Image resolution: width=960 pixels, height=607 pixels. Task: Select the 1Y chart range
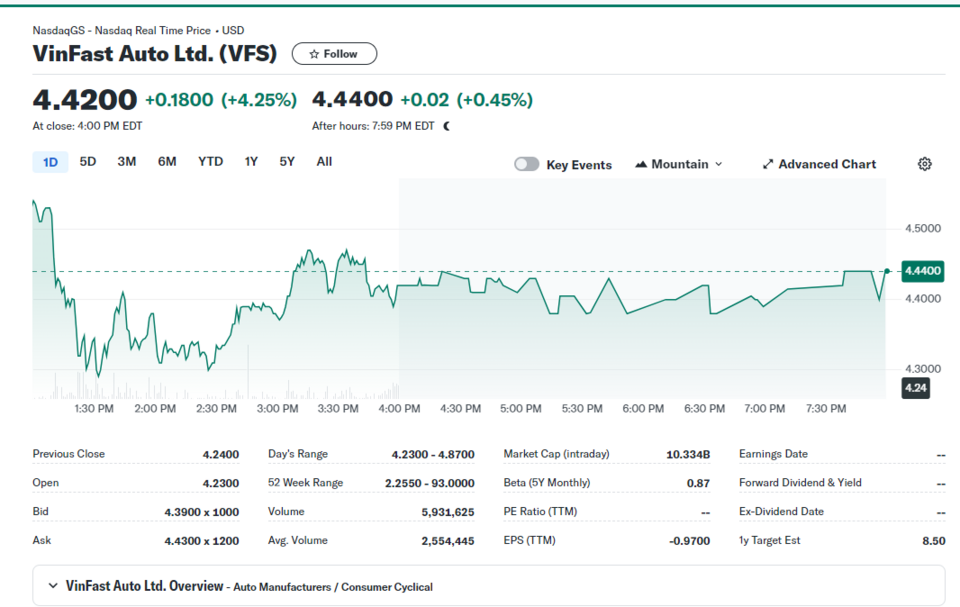(x=251, y=162)
